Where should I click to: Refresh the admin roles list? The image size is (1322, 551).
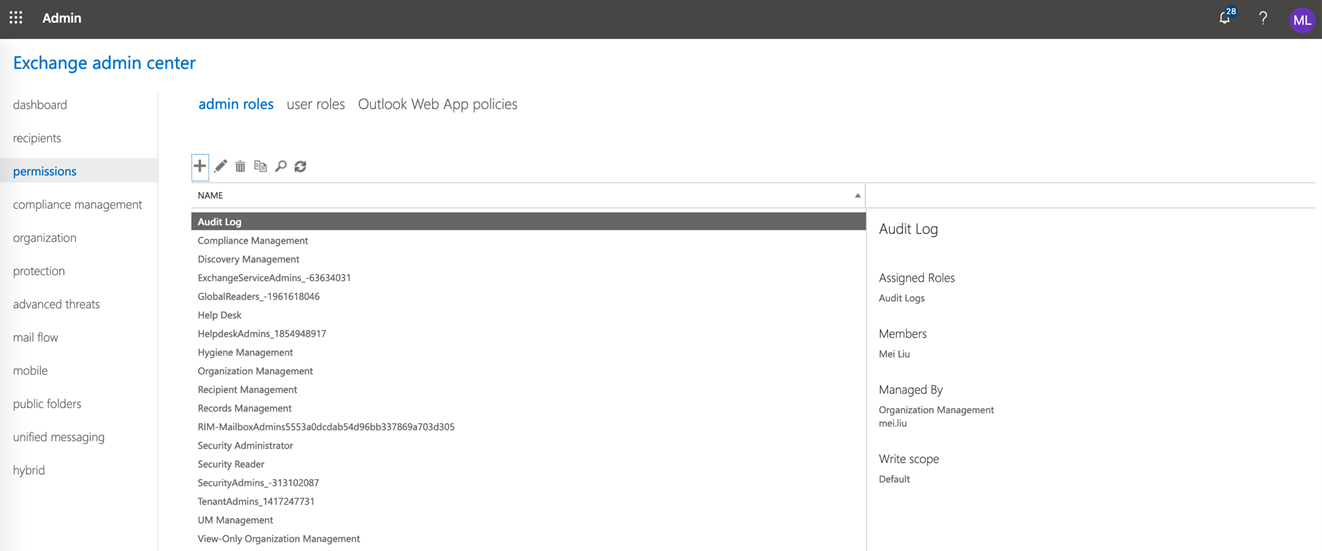click(300, 166)
